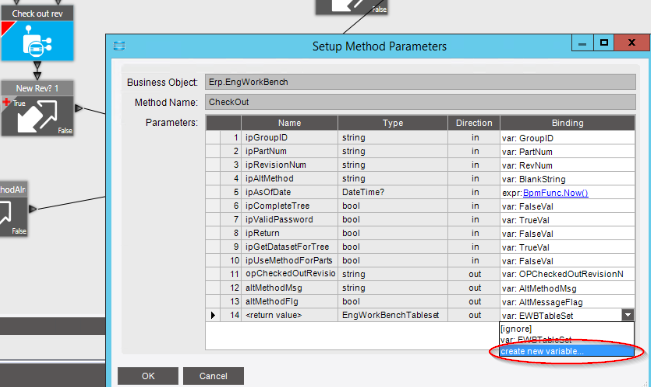Select the ipValidPassword parameter name
Viewport: 651px width, 387px height.
click(x=289, y=220)
